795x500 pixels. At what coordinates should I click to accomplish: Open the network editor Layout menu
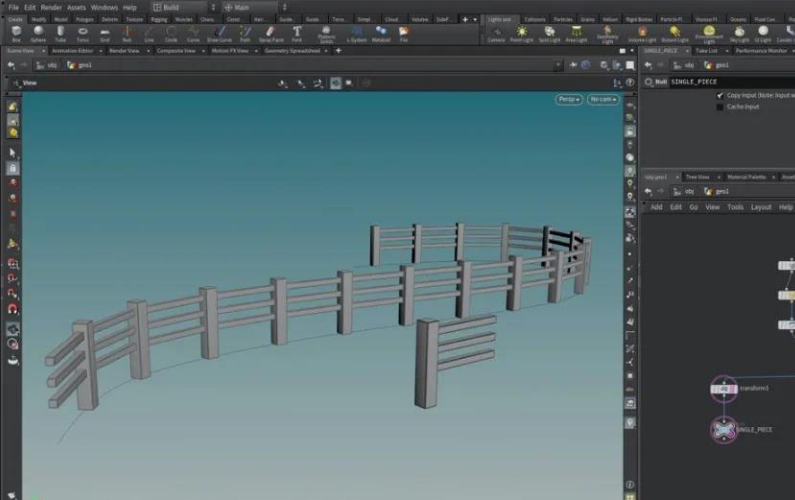(761, 207)
